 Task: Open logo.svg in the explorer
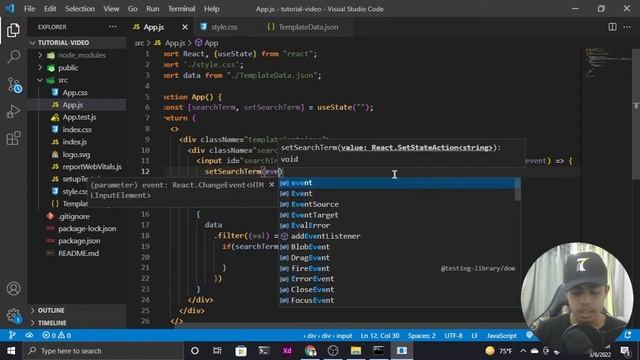click(x=77, y=154)
